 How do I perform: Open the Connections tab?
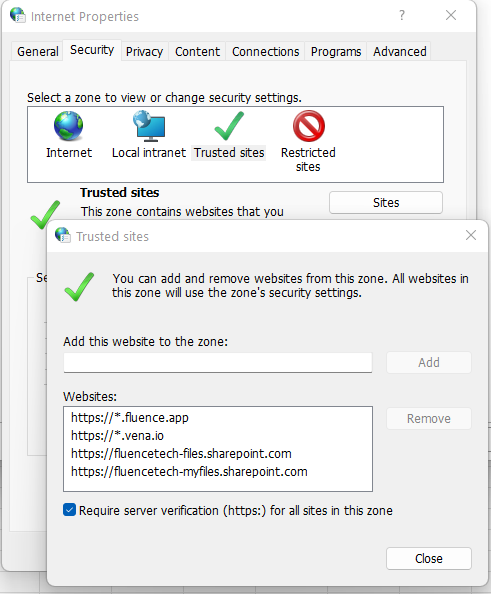click(x=266, y=52)
